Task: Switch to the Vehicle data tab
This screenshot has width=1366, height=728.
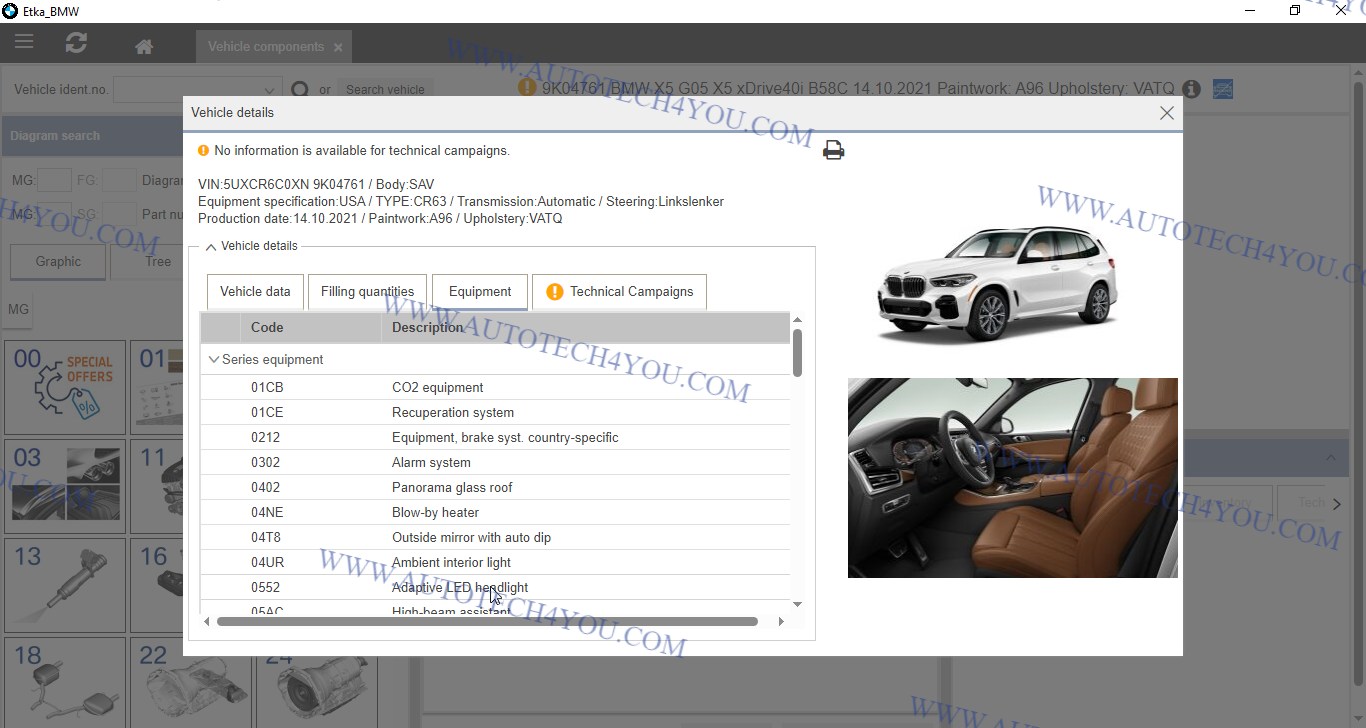Action: [255, 292]
